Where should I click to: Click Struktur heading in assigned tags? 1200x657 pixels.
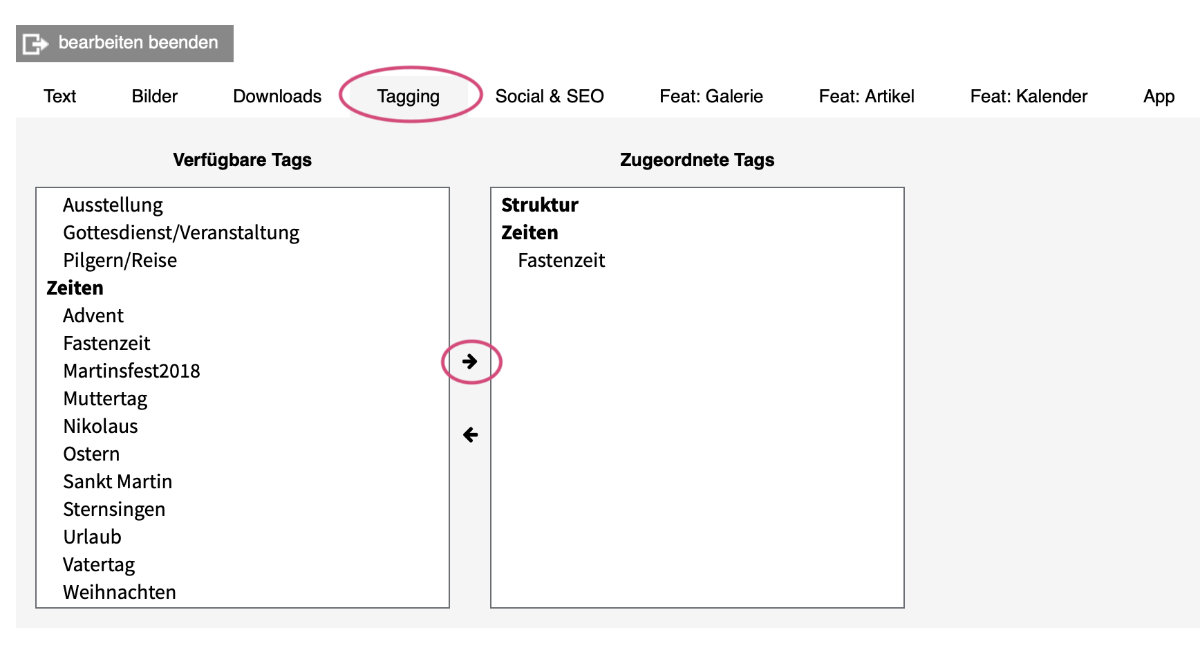point(540,205)
